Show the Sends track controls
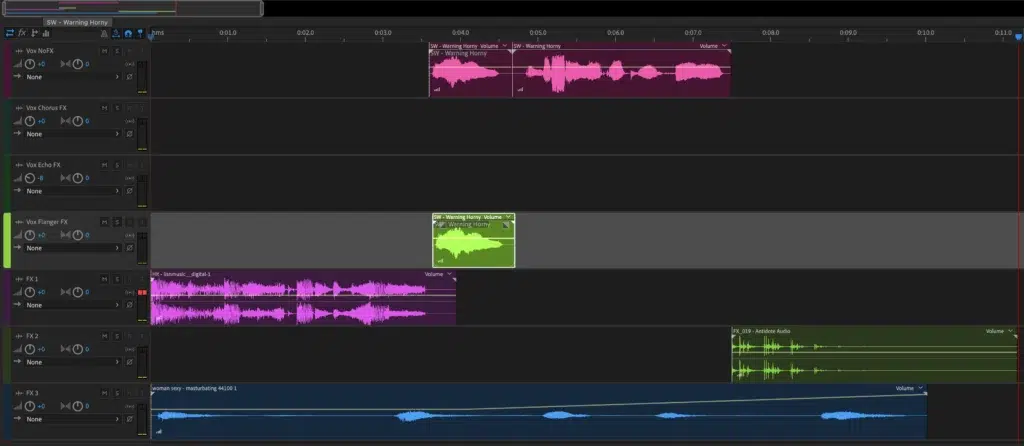Screen dimensions: 1024x446 click(x=35, y=33)
